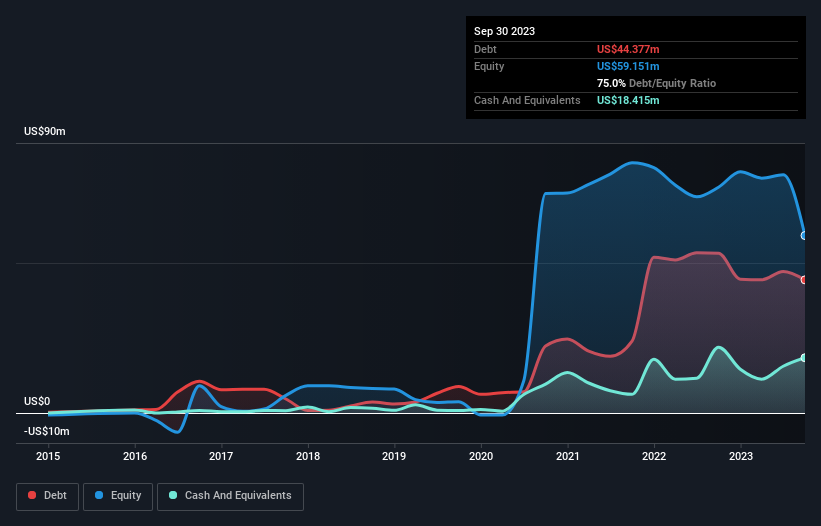Viewport: 821px width, 526px height.
Task: Toggle the Debt series legend button
Action: (47, 496)
